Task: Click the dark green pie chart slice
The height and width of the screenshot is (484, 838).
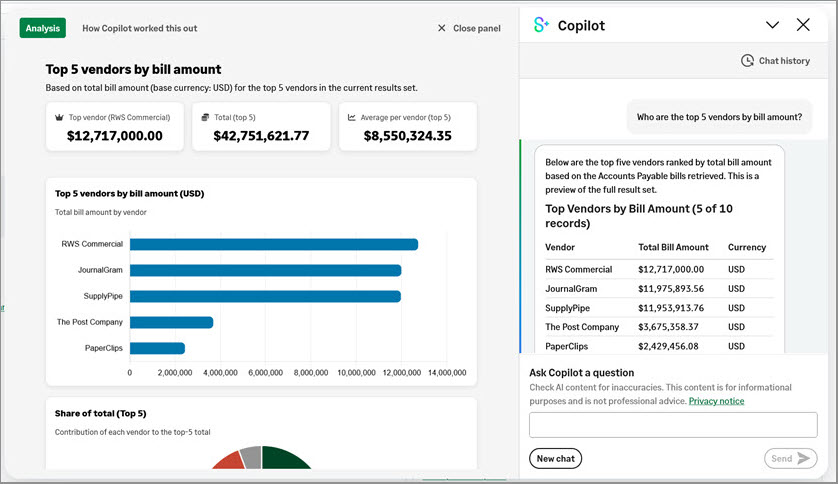Action: (x=283, y=458)
